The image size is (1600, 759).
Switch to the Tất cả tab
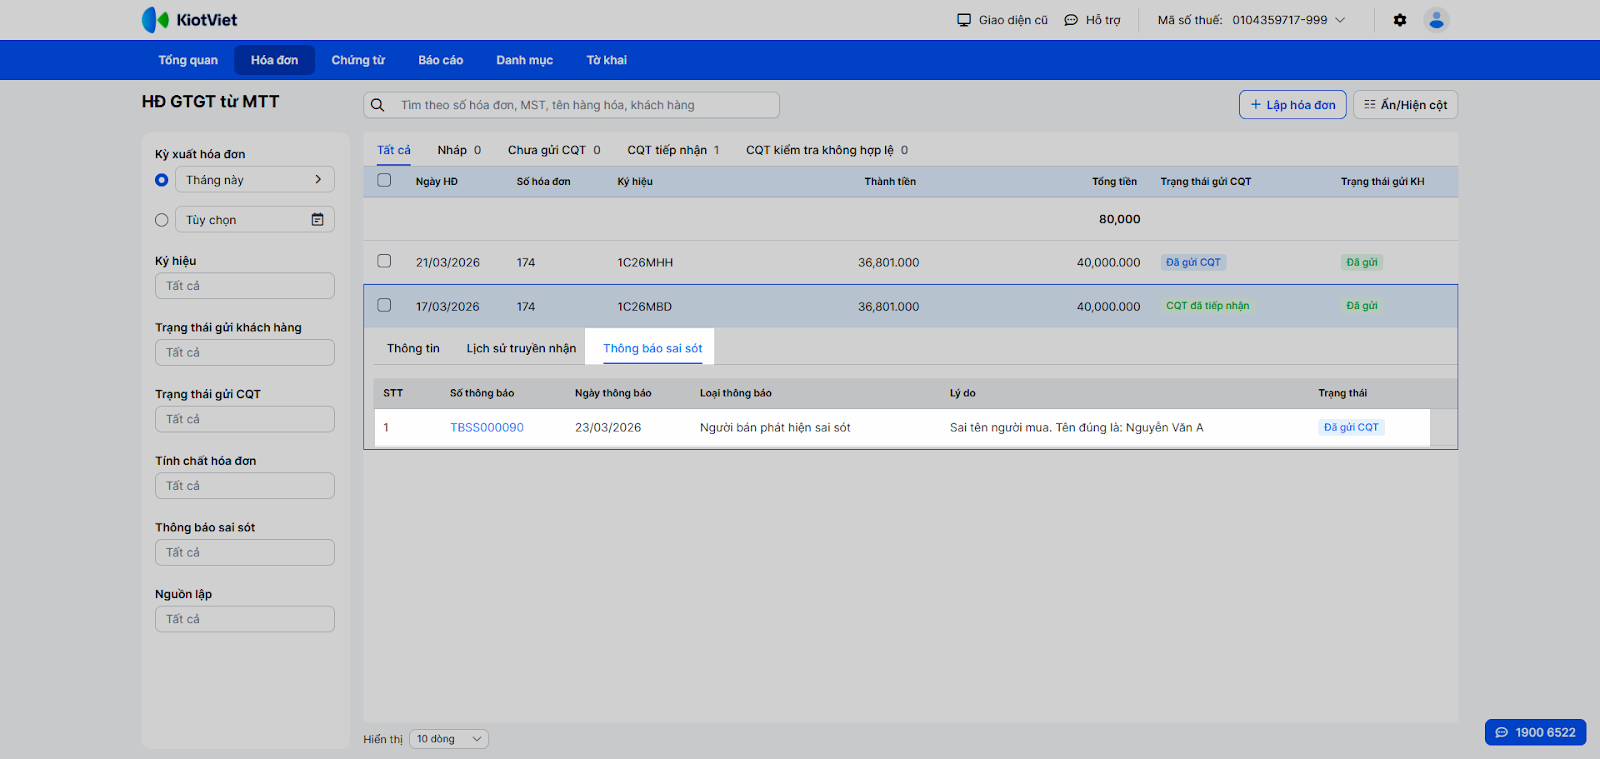pos(394,150)
